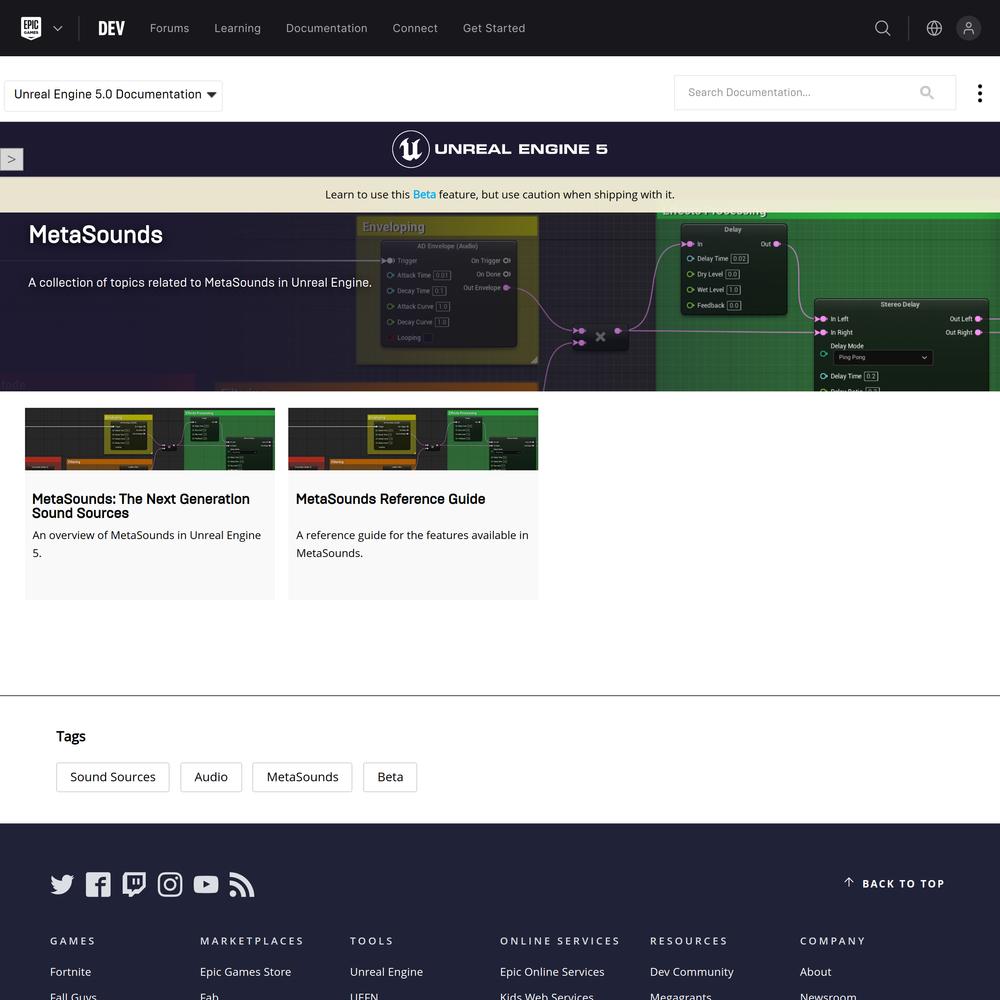Click the GAMES footer column heading

tap(73, 941)
